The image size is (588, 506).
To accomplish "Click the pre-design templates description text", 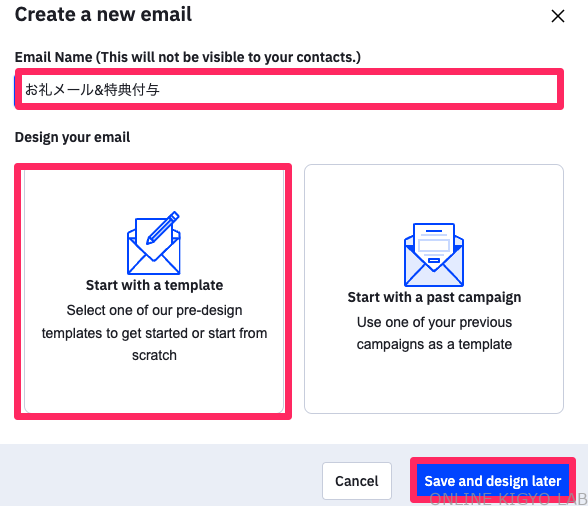I will (x=154, y=333).
